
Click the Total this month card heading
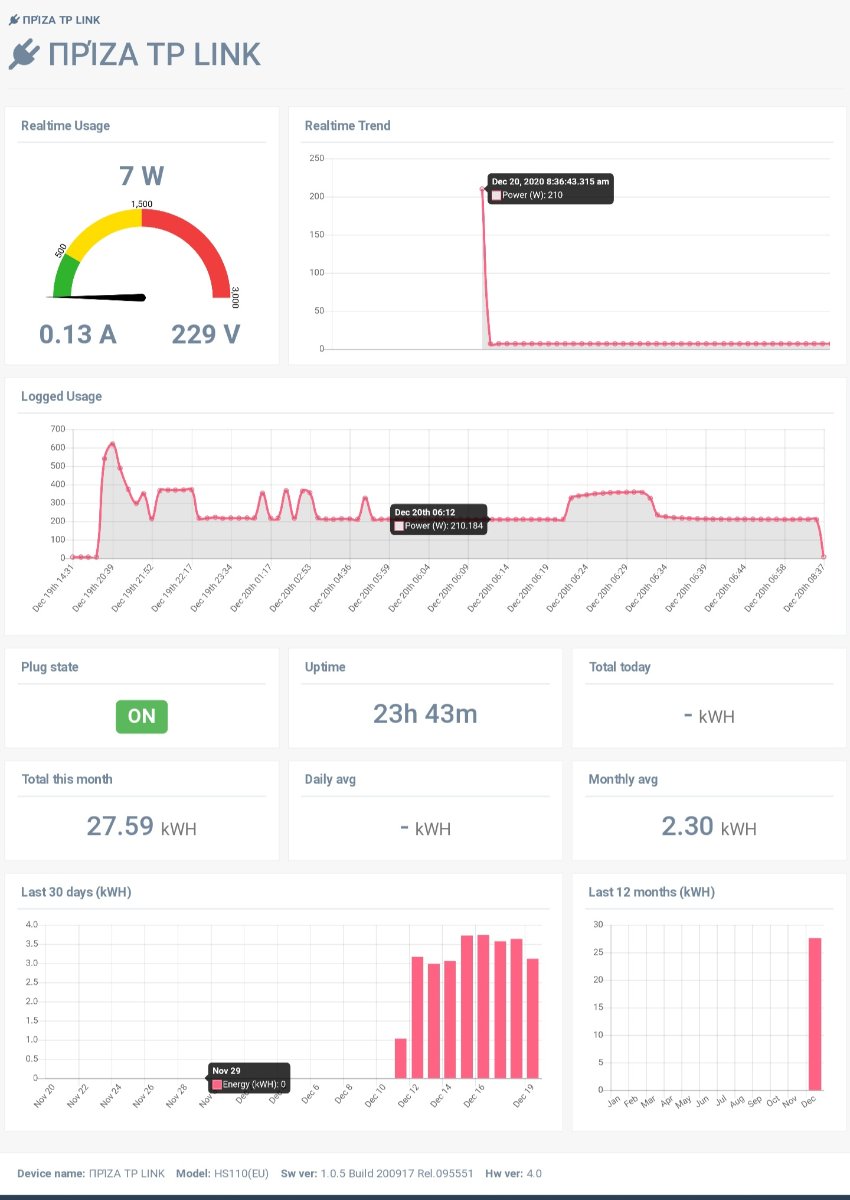coord(67,779)
